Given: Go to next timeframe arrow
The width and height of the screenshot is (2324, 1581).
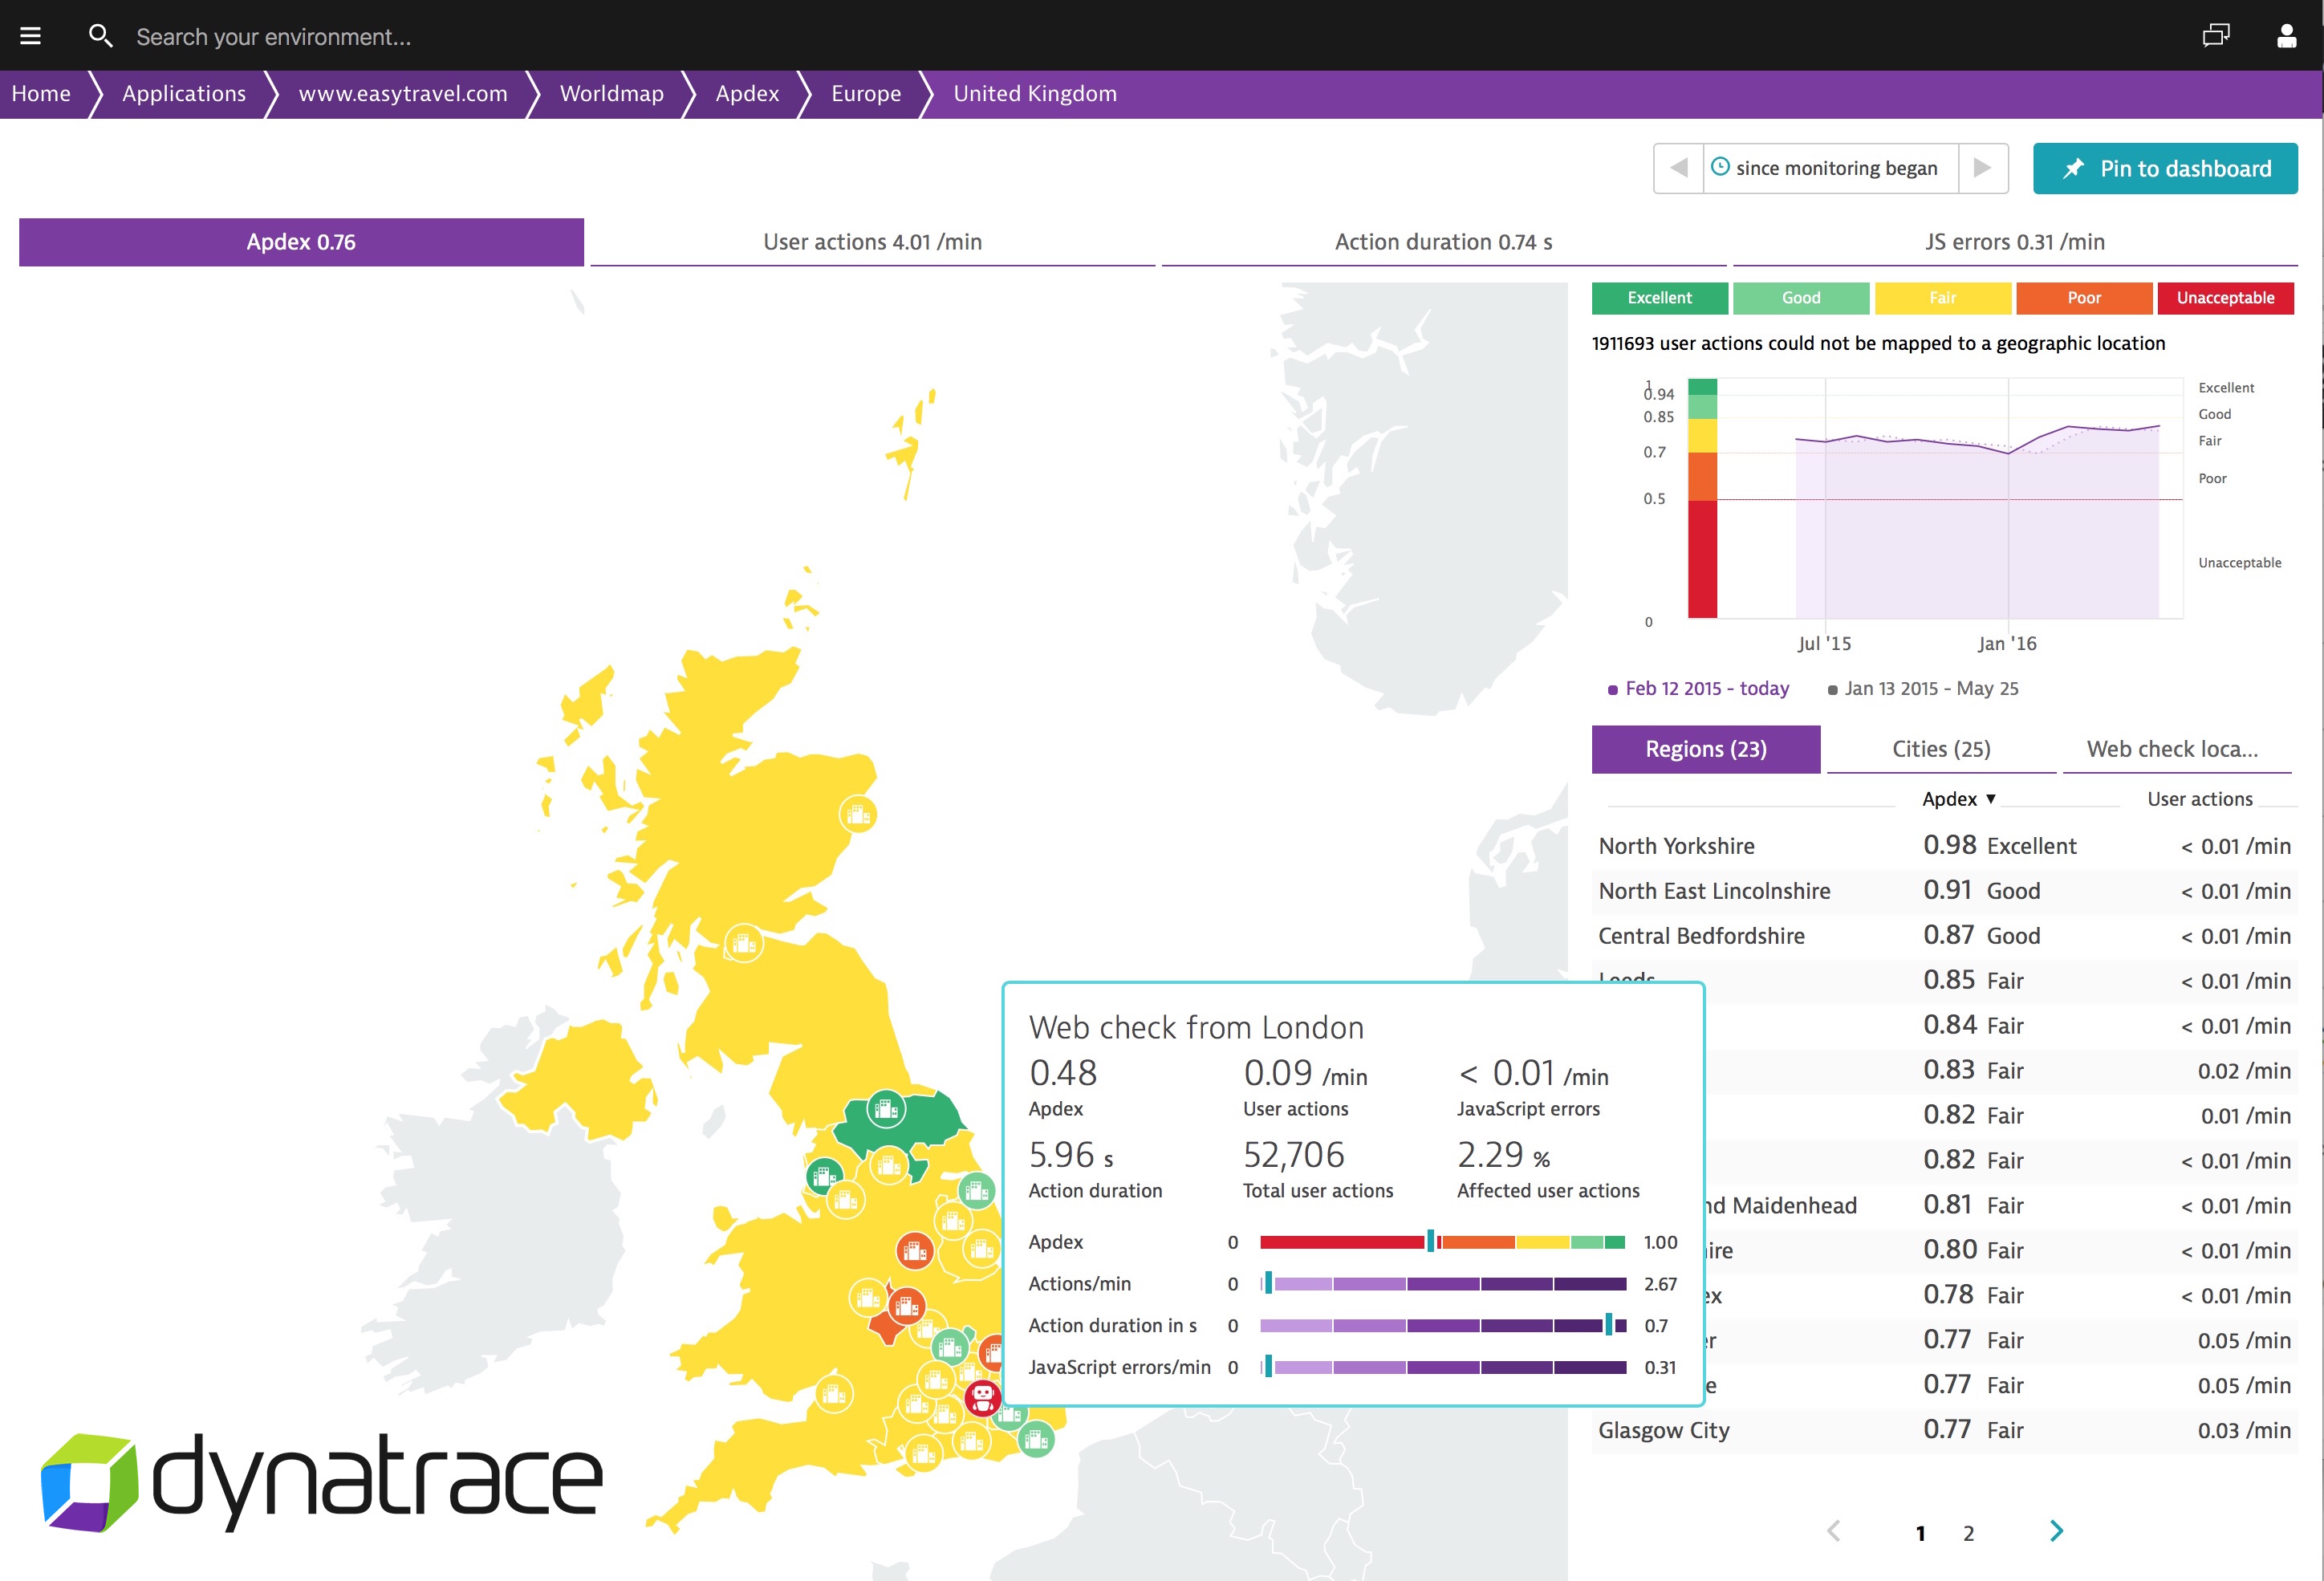Looking at the screenshot, I should click(1983, 168).
